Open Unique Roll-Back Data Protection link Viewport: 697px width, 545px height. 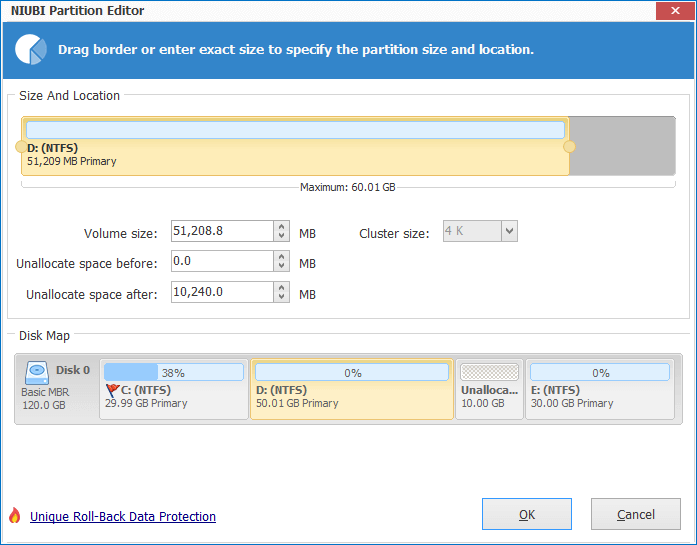[x=123, y=517]
